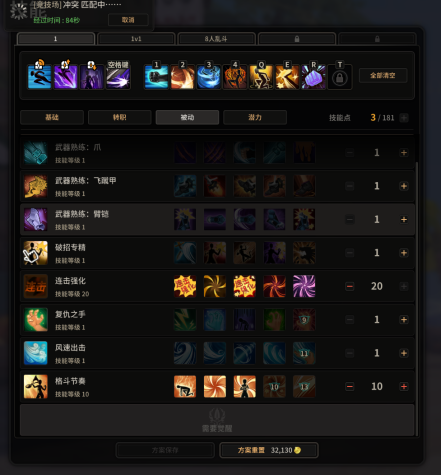Add a point to 武器熟练: 臂铠
441x475 pixels.
pyautogui.click(x=404, y=219)
